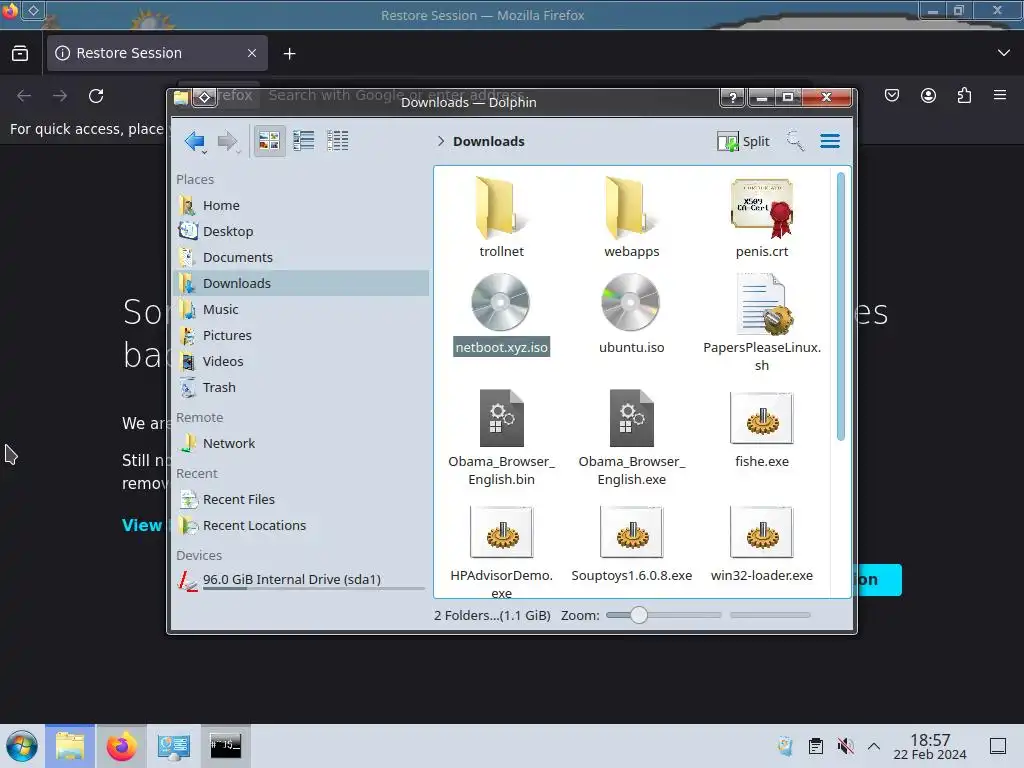The image size is (1024, 768).
Task: Click Firefox icon in taskbar
Action: 121,746
